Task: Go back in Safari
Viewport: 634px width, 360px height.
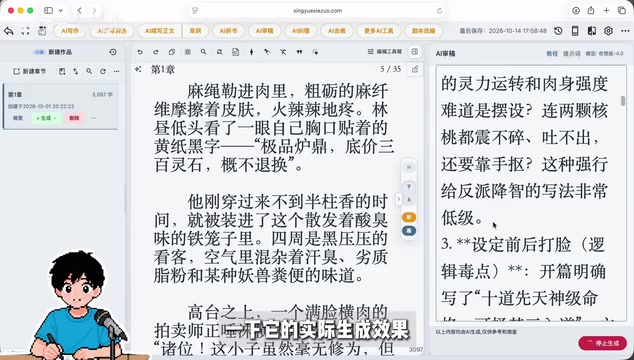Action: point(80,11)
